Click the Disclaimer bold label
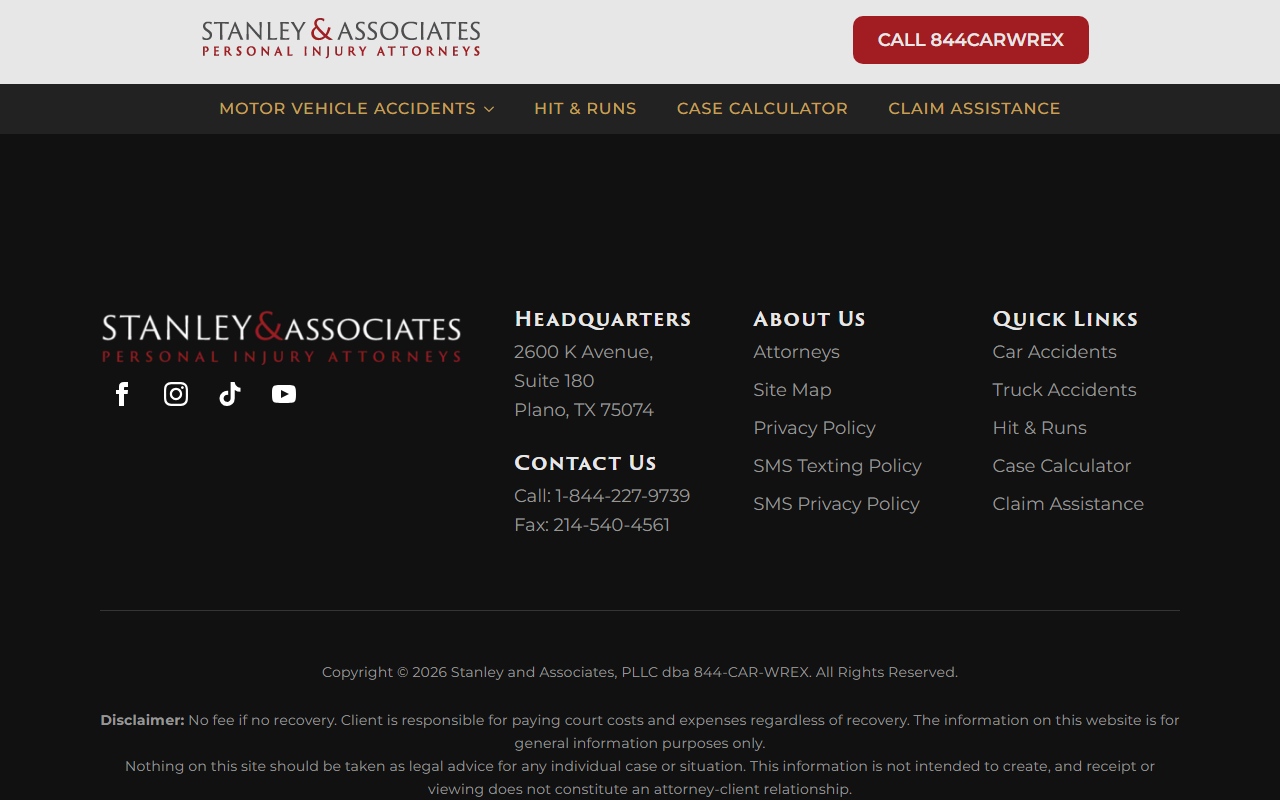Image resolution: width=1280 pixels, height=800 pixels. pyautogui.click(x=142, y=720)
